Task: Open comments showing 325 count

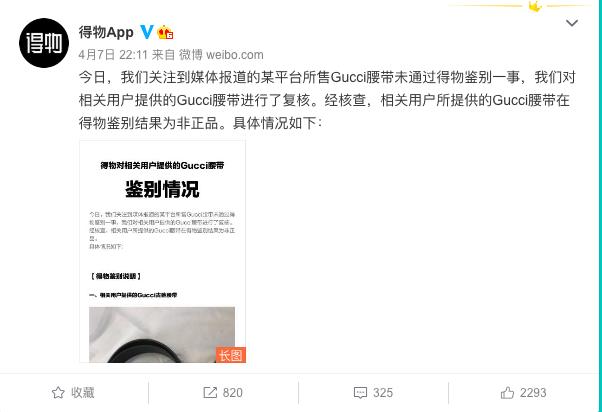Action: pyautogui.click(x=373, y=392)
